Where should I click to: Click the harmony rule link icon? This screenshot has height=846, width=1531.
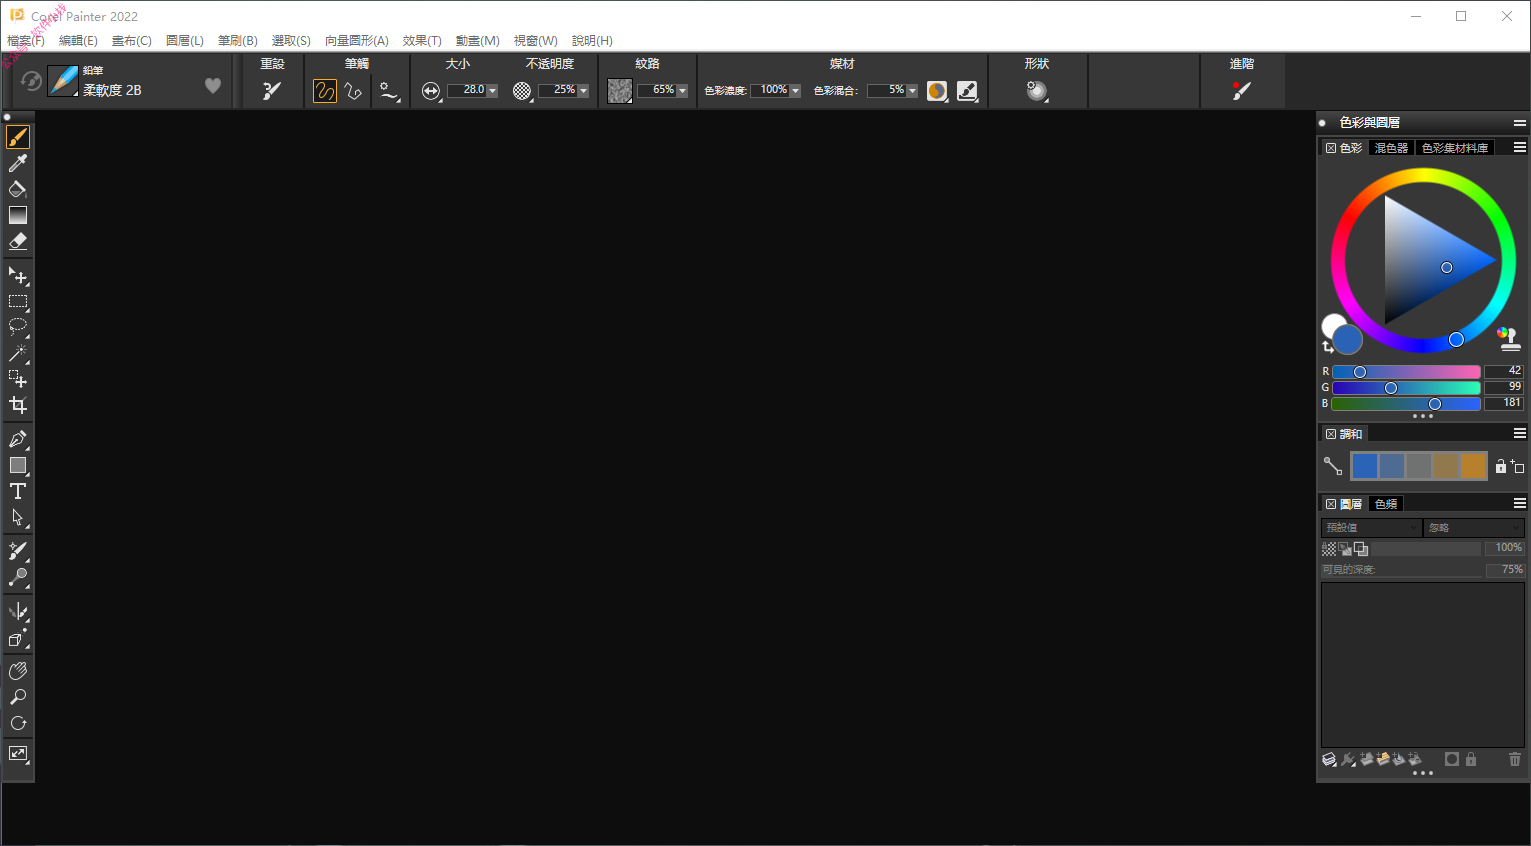1333,466
